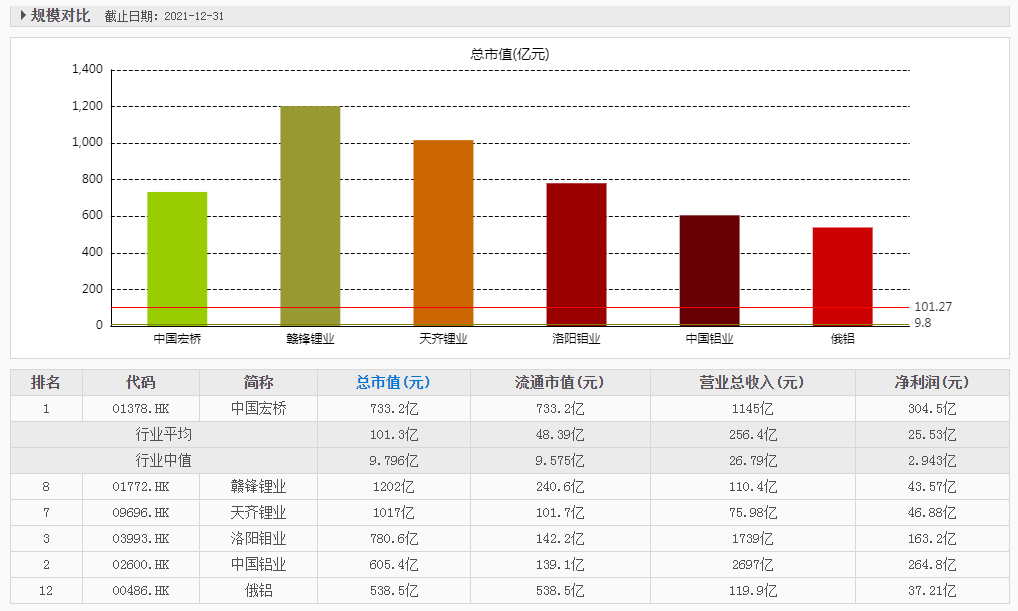Click the 洛阳钼业 axis label under chart
The image size is (1018, 611).
point(577,338)
